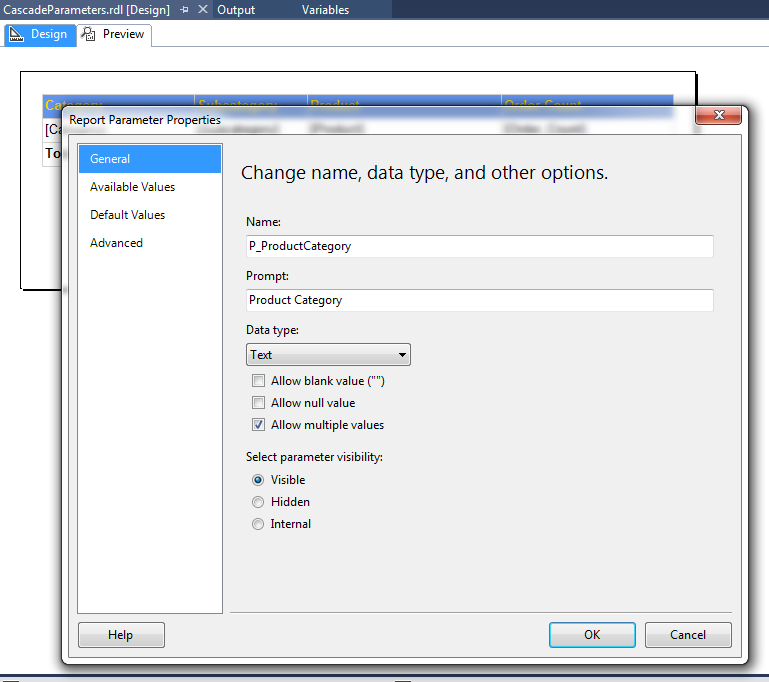
Task: Enable Allow blank value checkbox
Action: [259, 381]
